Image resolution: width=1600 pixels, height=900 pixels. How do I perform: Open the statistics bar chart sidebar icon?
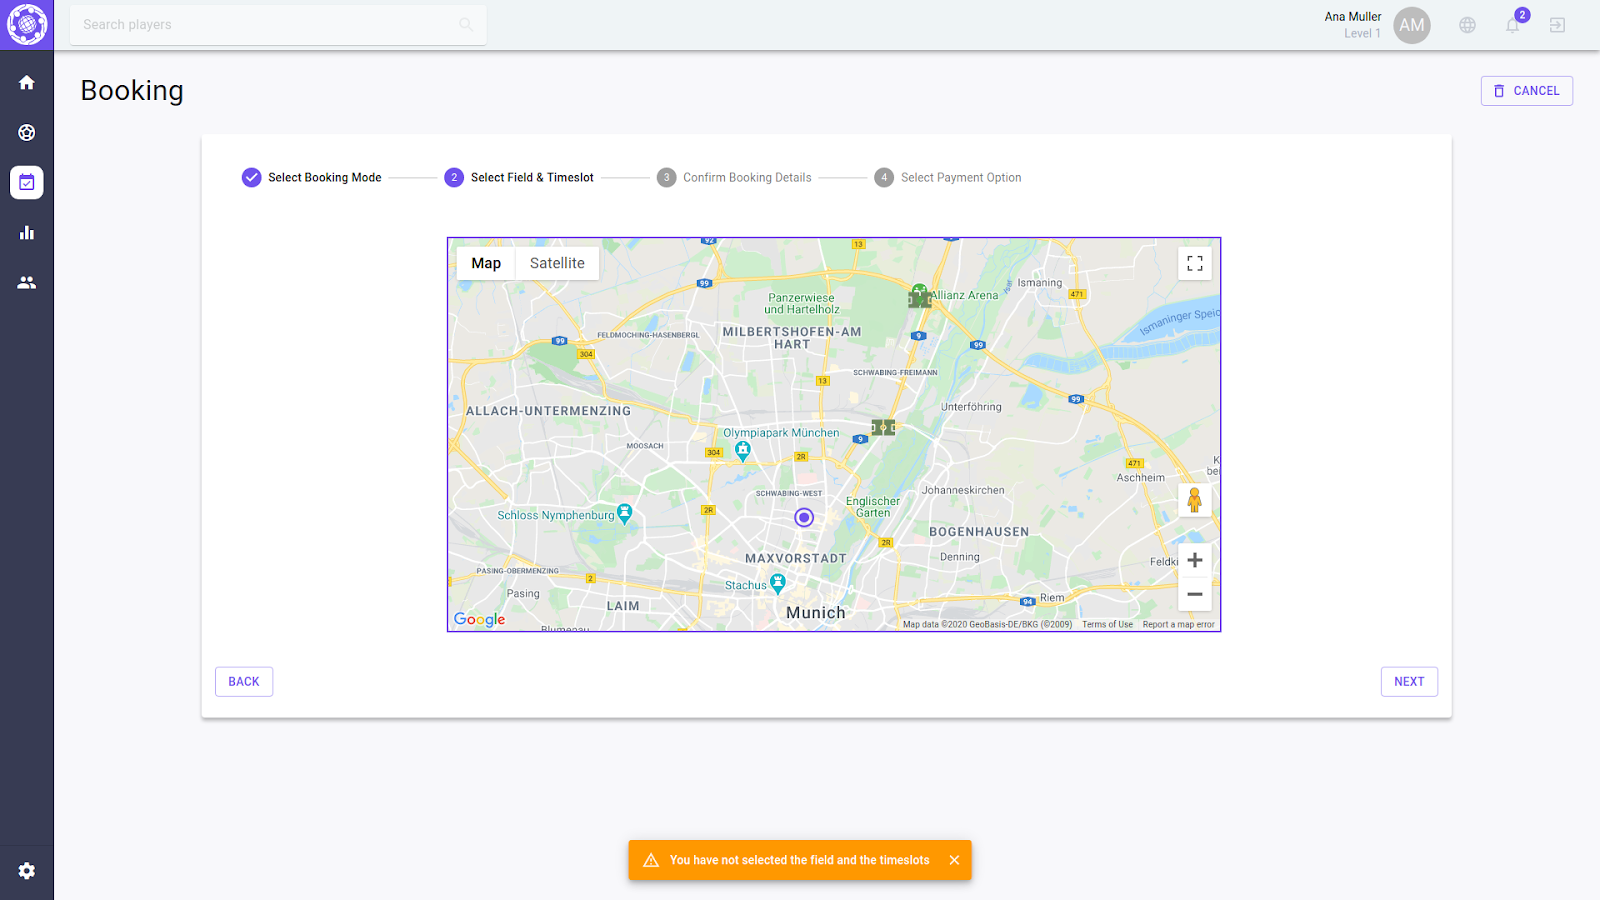(27, 233)
